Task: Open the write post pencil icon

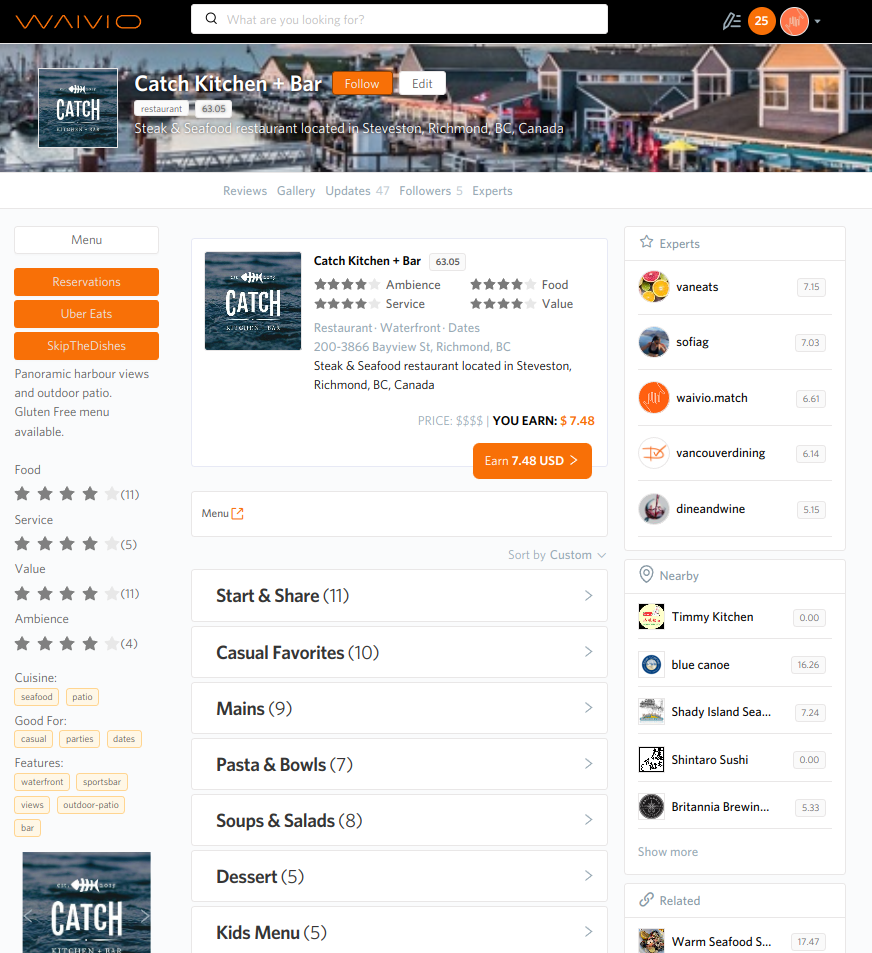Action: pos(732,21)
